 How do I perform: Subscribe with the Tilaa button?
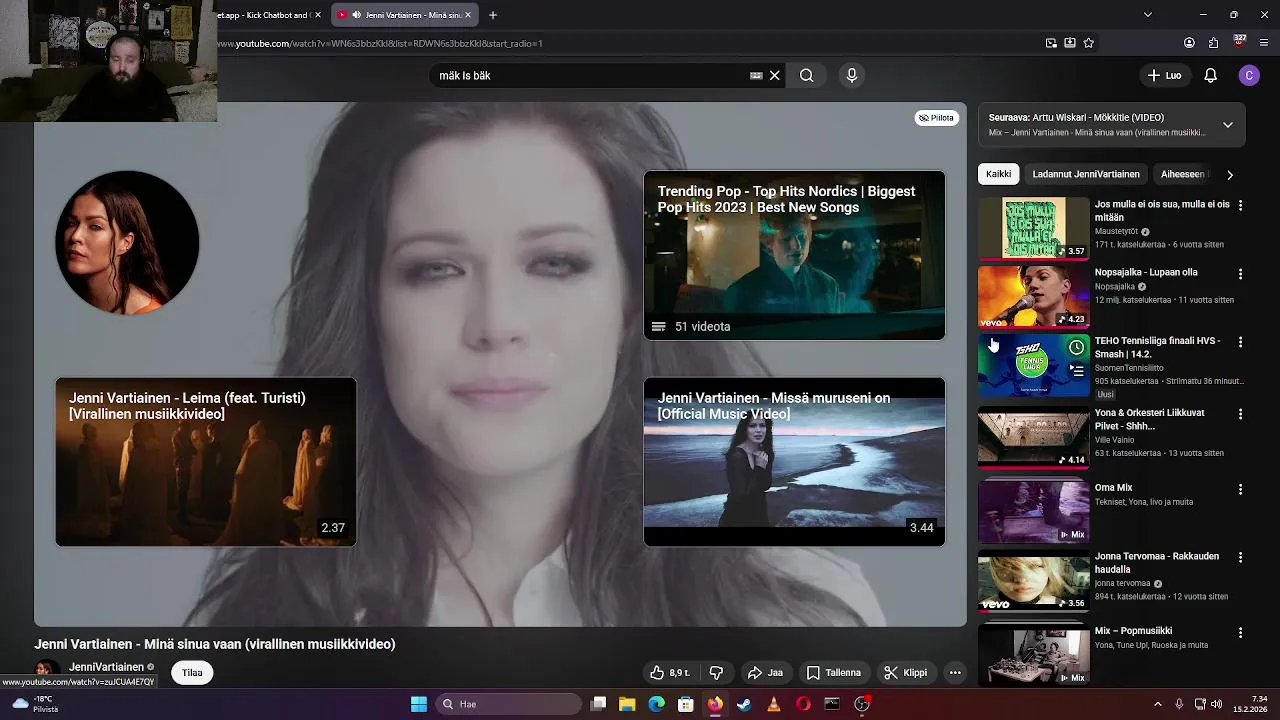click(192, 672)
